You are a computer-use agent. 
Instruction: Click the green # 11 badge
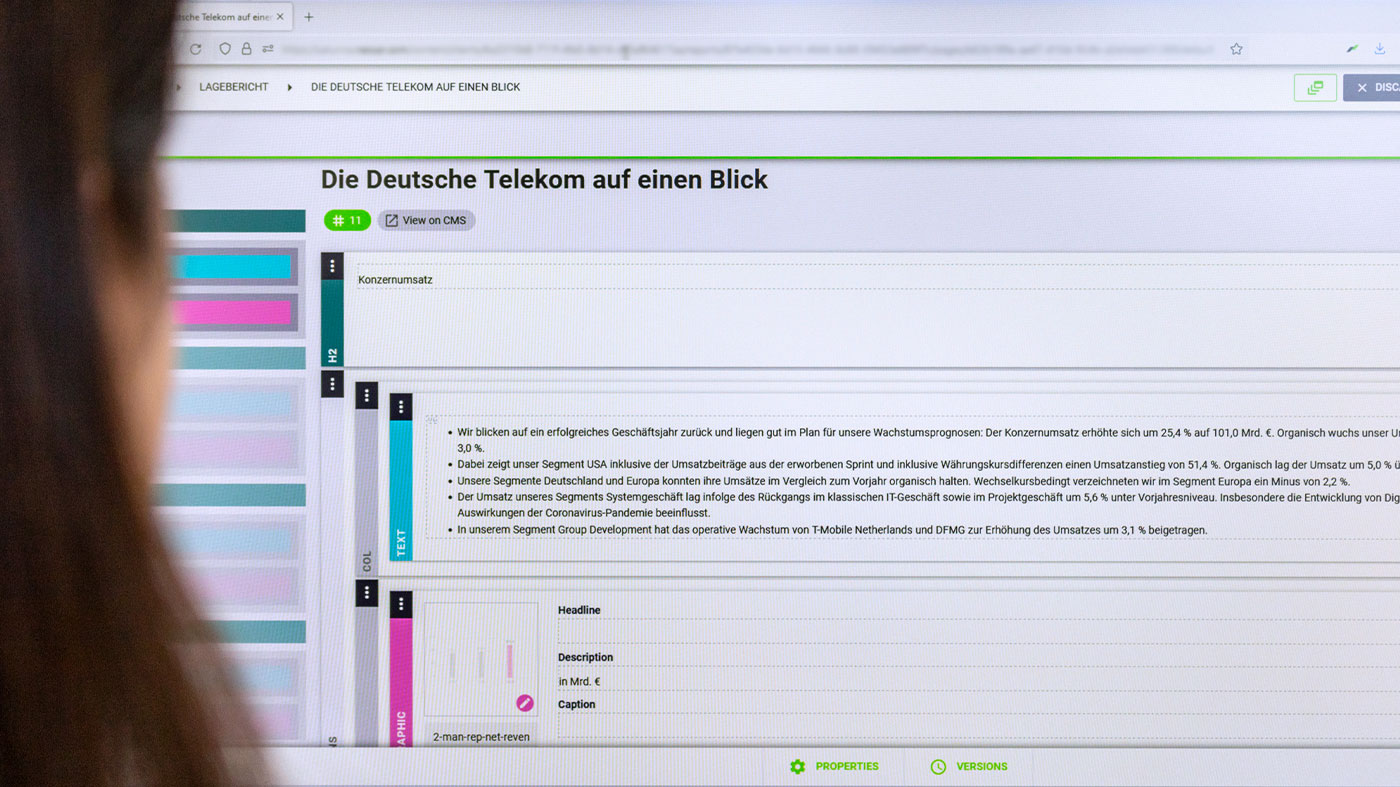pyautogui.click(x=347, y=220)
